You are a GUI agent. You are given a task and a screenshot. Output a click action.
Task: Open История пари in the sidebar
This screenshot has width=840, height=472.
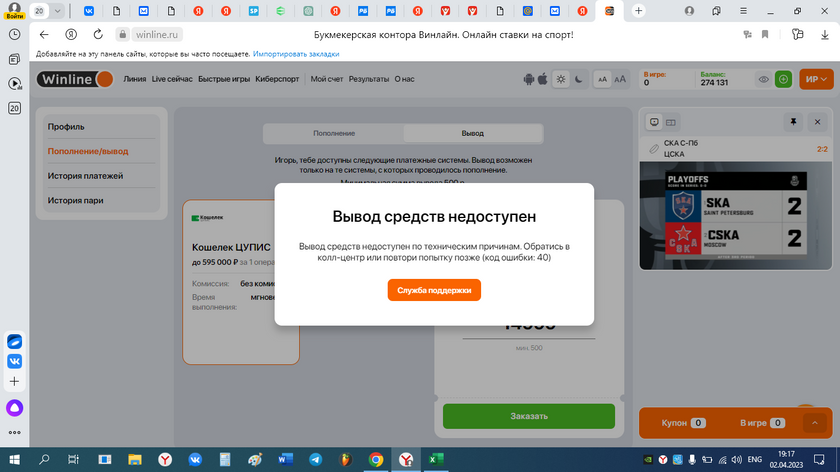(76, 200)
